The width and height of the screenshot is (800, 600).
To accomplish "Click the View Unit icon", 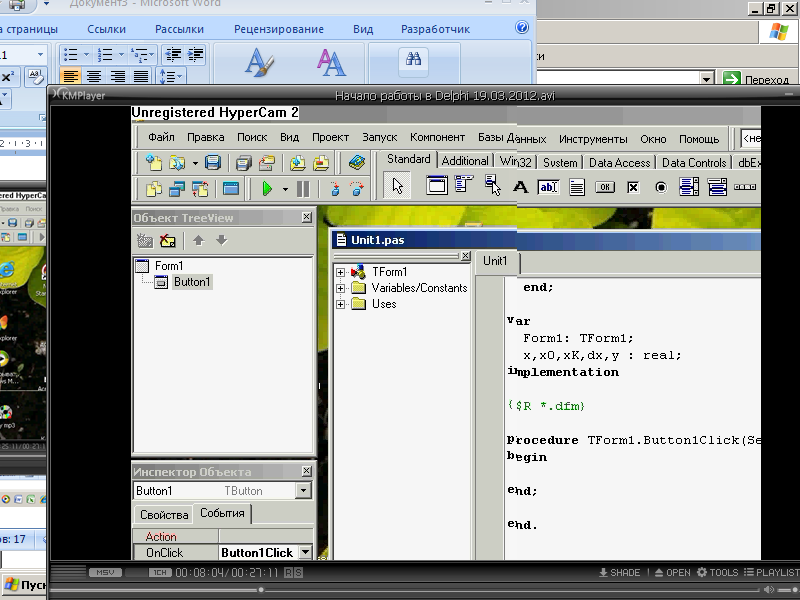I will click(x=154, y=189).
